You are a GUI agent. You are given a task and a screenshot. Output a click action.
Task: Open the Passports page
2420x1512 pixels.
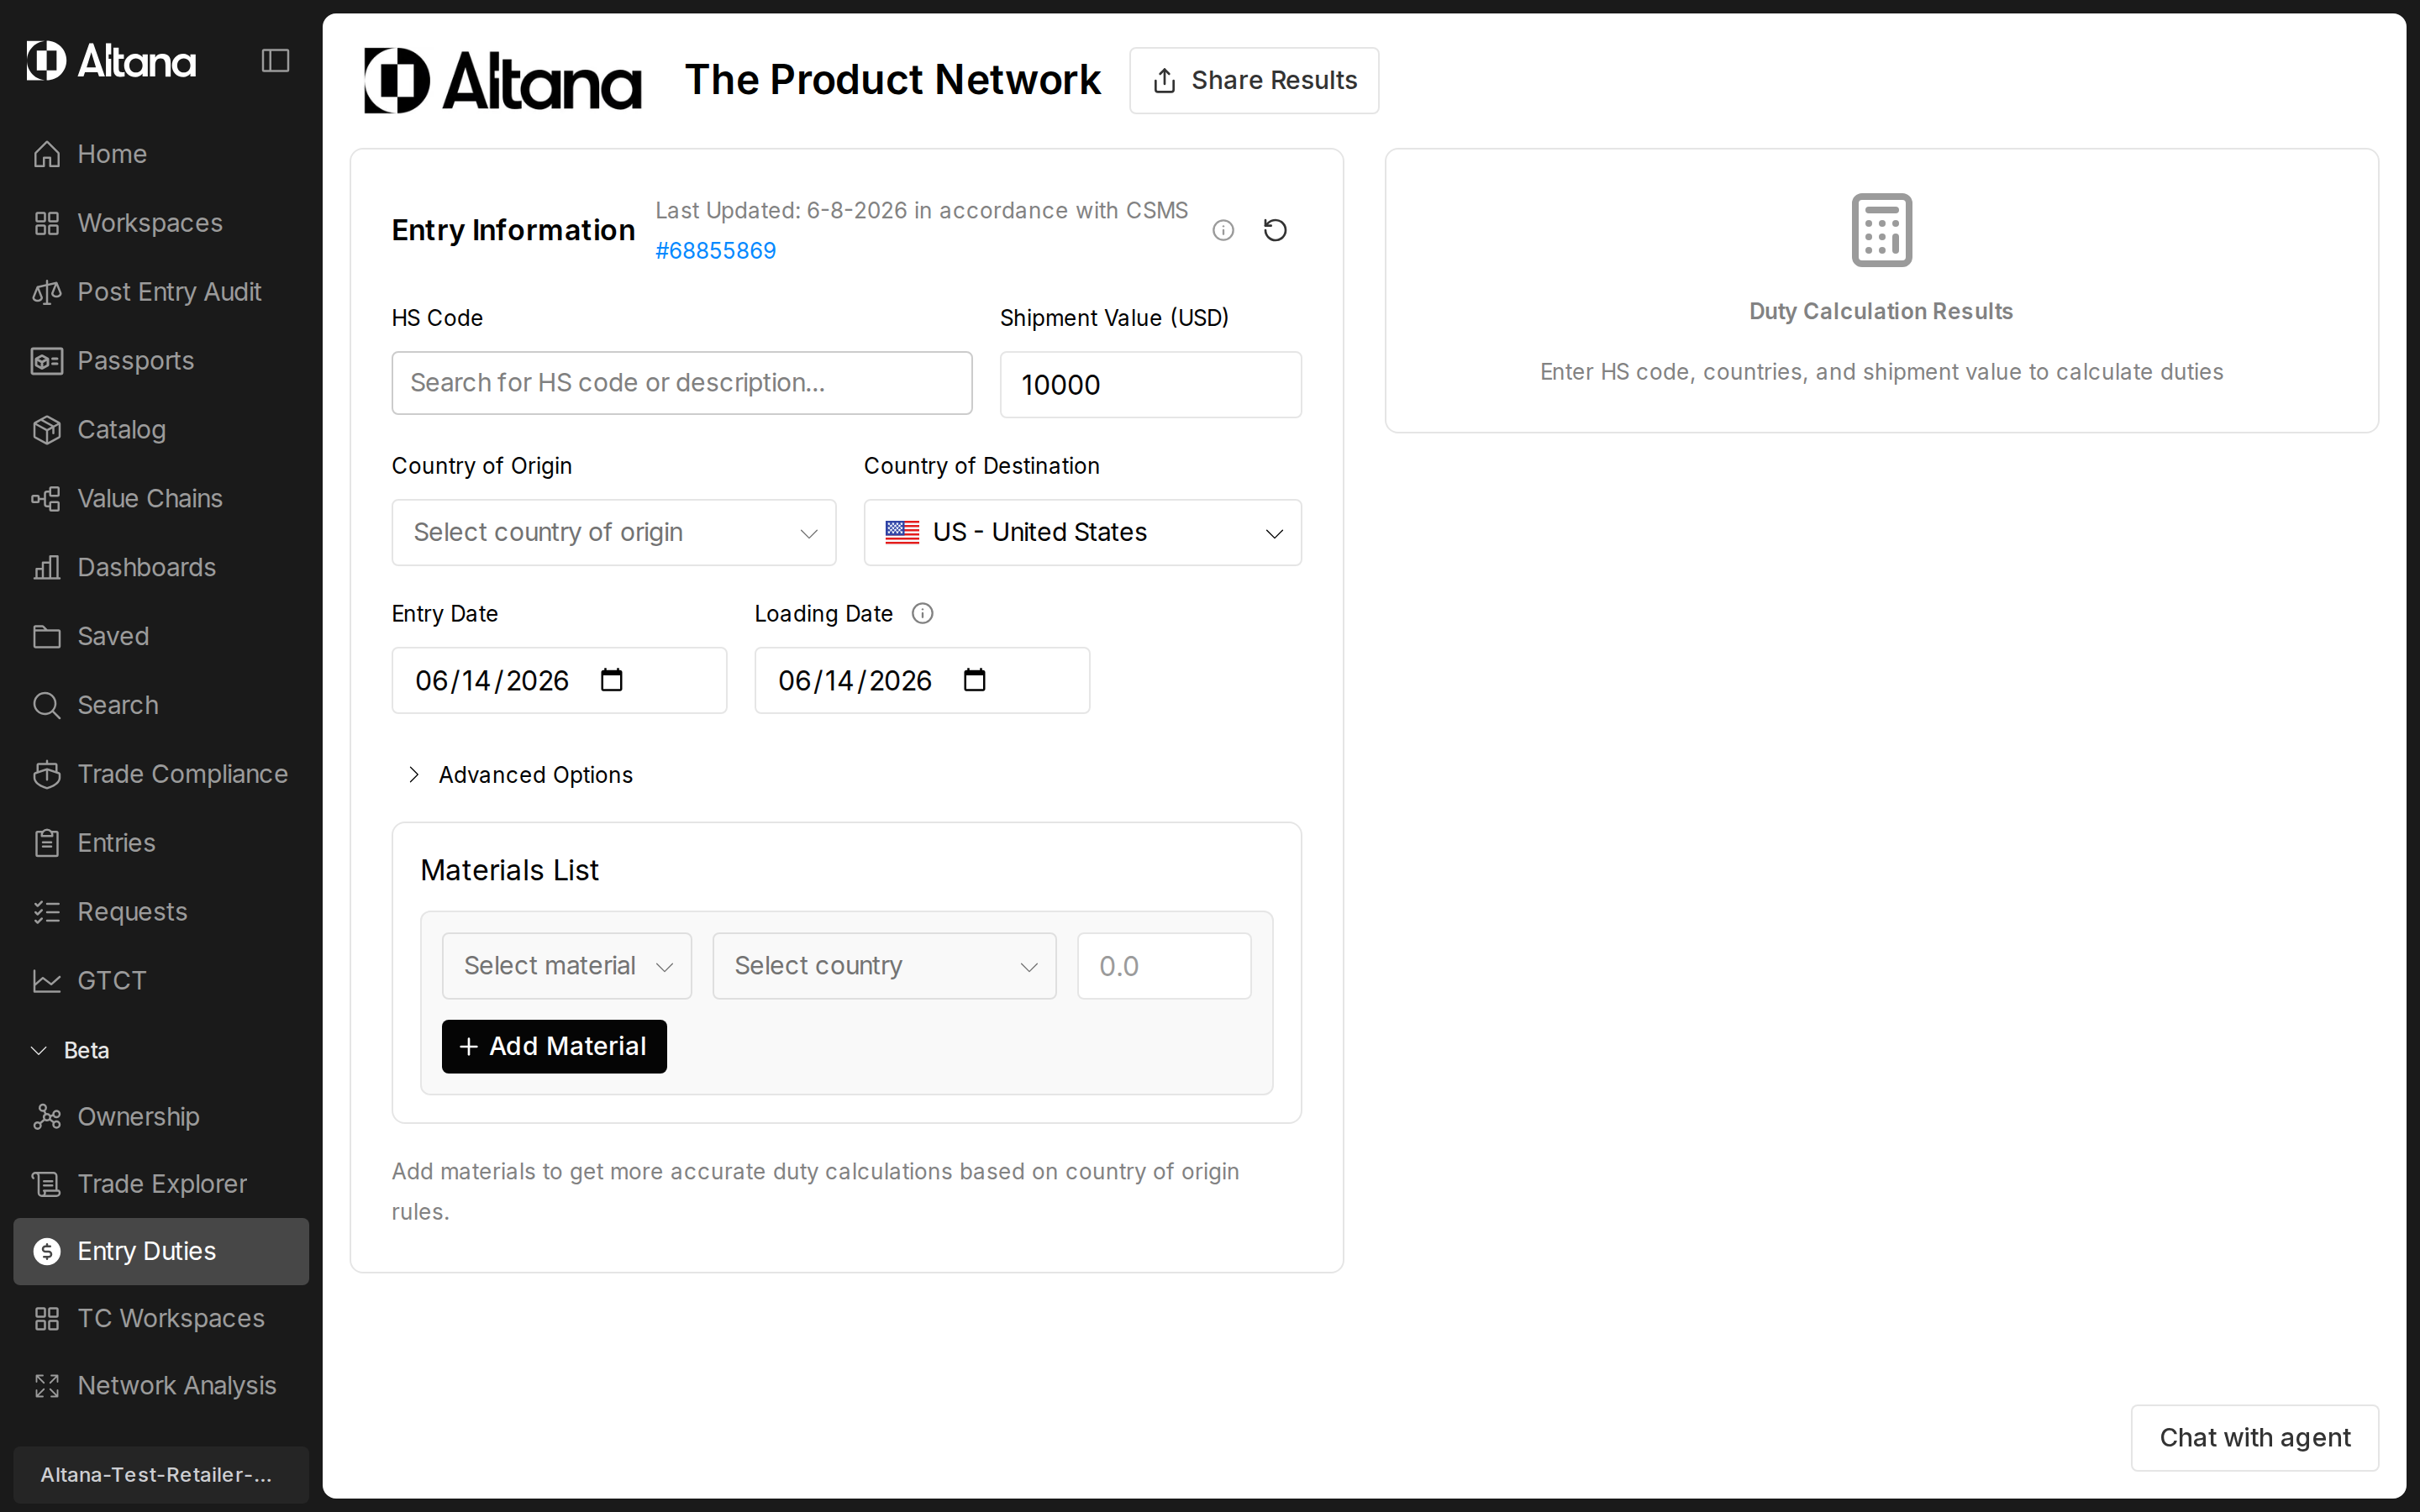pyautogui.click(x=161, y=361)
